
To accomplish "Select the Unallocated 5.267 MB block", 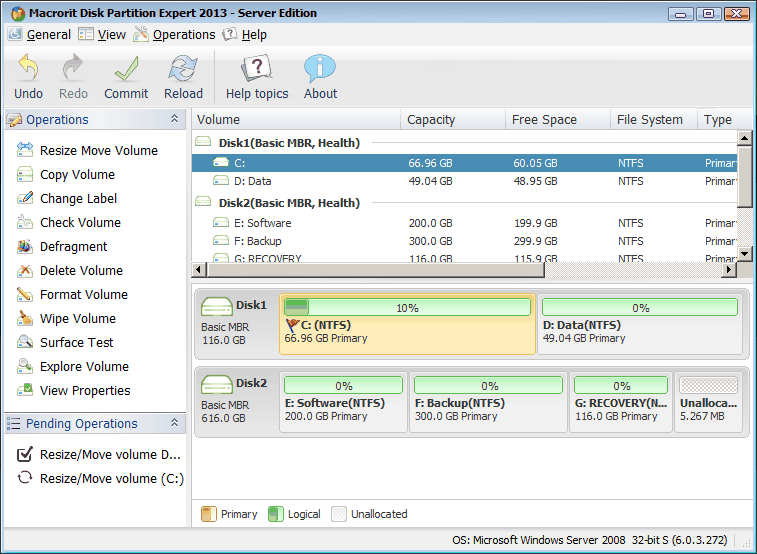I will pyautogui.click(x=708, y=402).
